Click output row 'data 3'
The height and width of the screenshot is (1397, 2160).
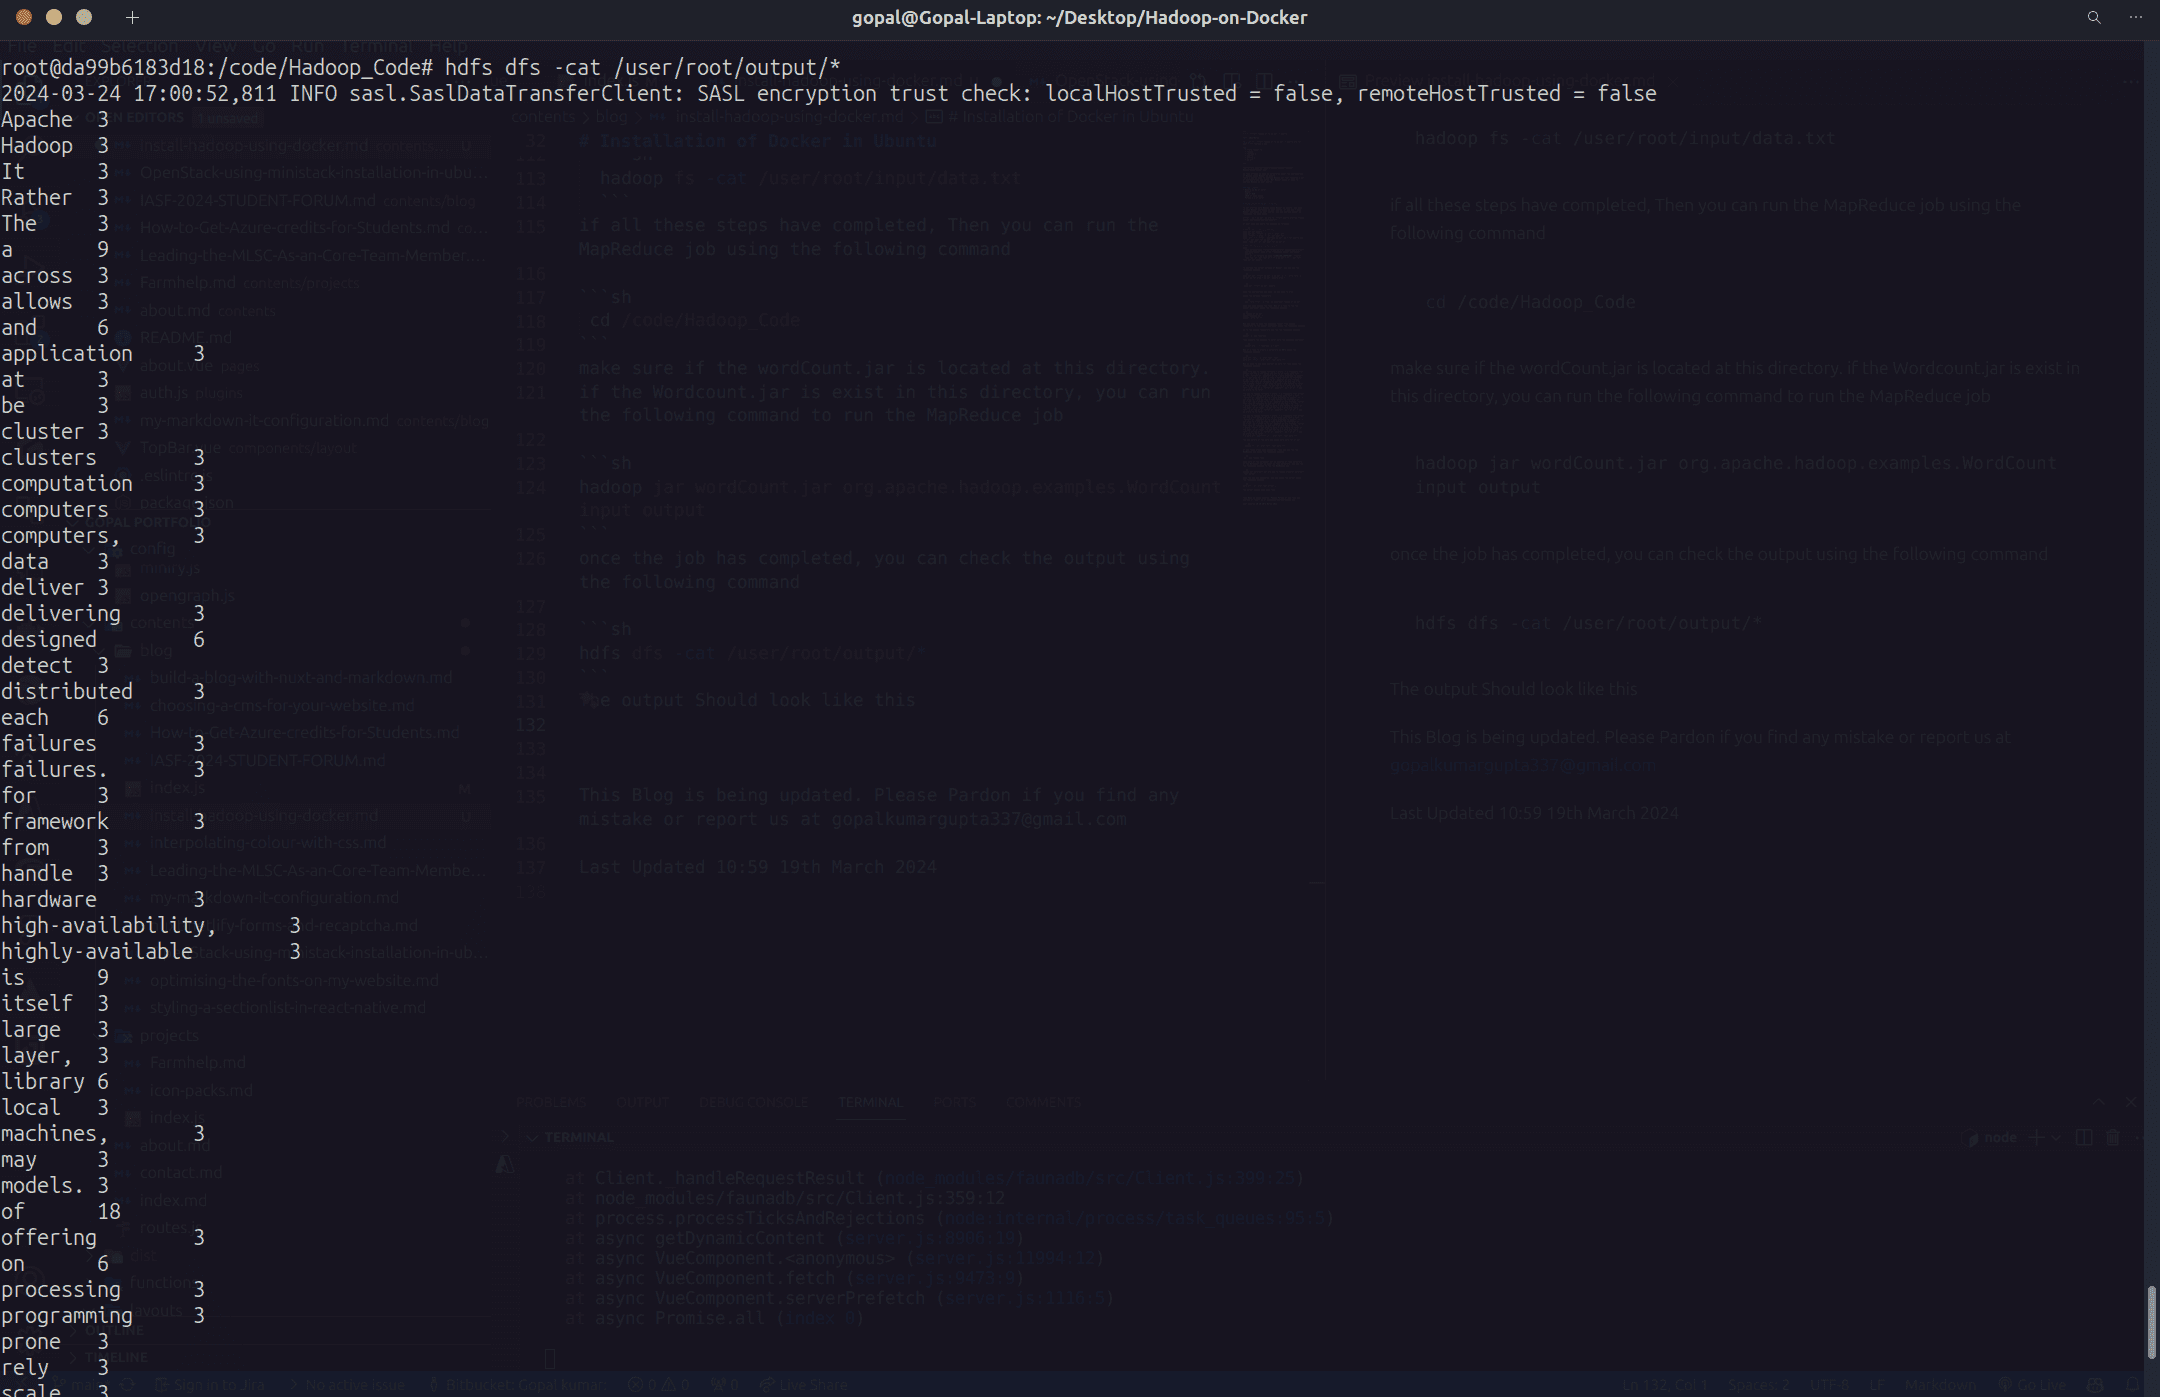(x=55, y=561)
